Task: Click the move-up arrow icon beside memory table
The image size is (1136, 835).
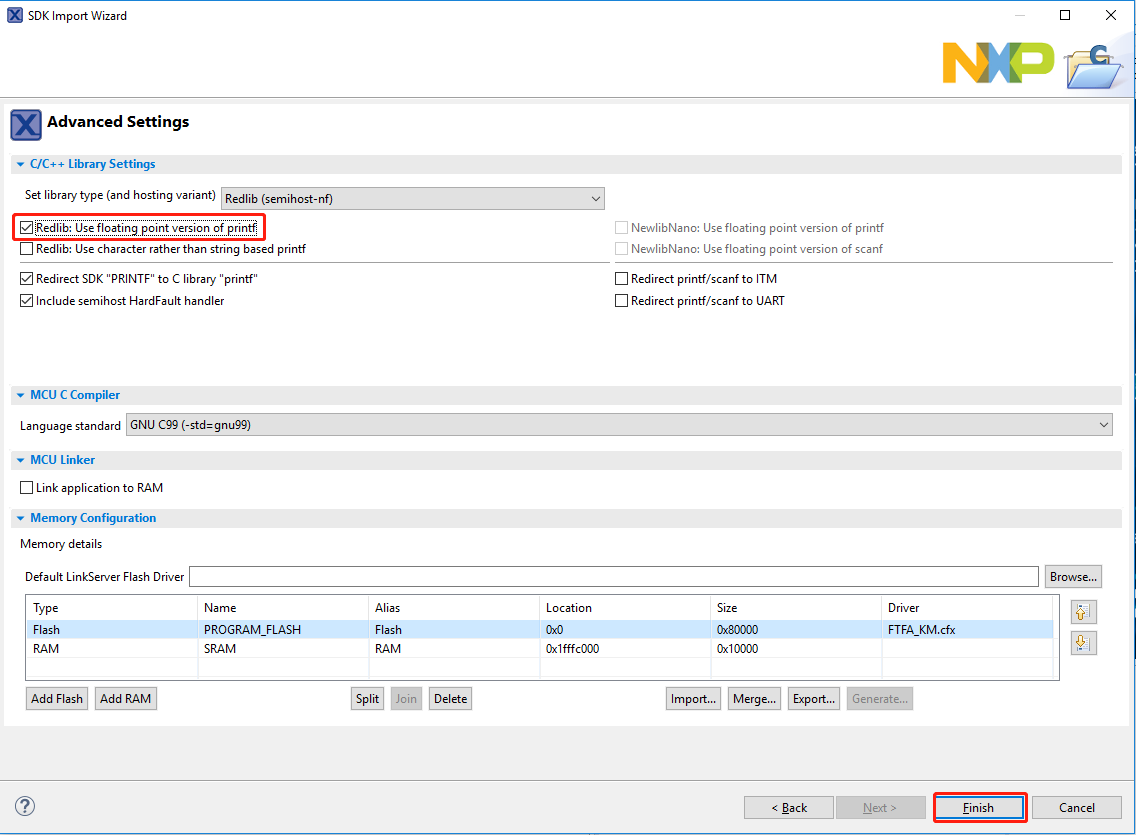Action: 1083,612
